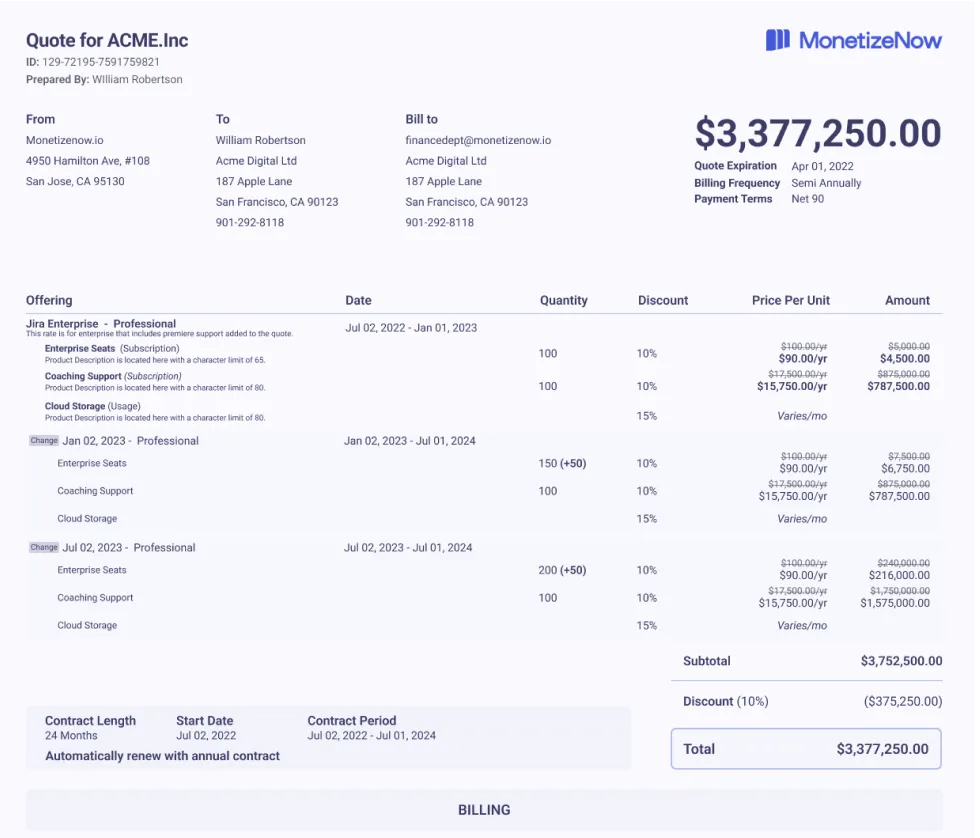Click Contract Period 'Jul 02, 2022 - Jul 01, 2024'
Screen dimensions: 980x838
click(371, 736)
